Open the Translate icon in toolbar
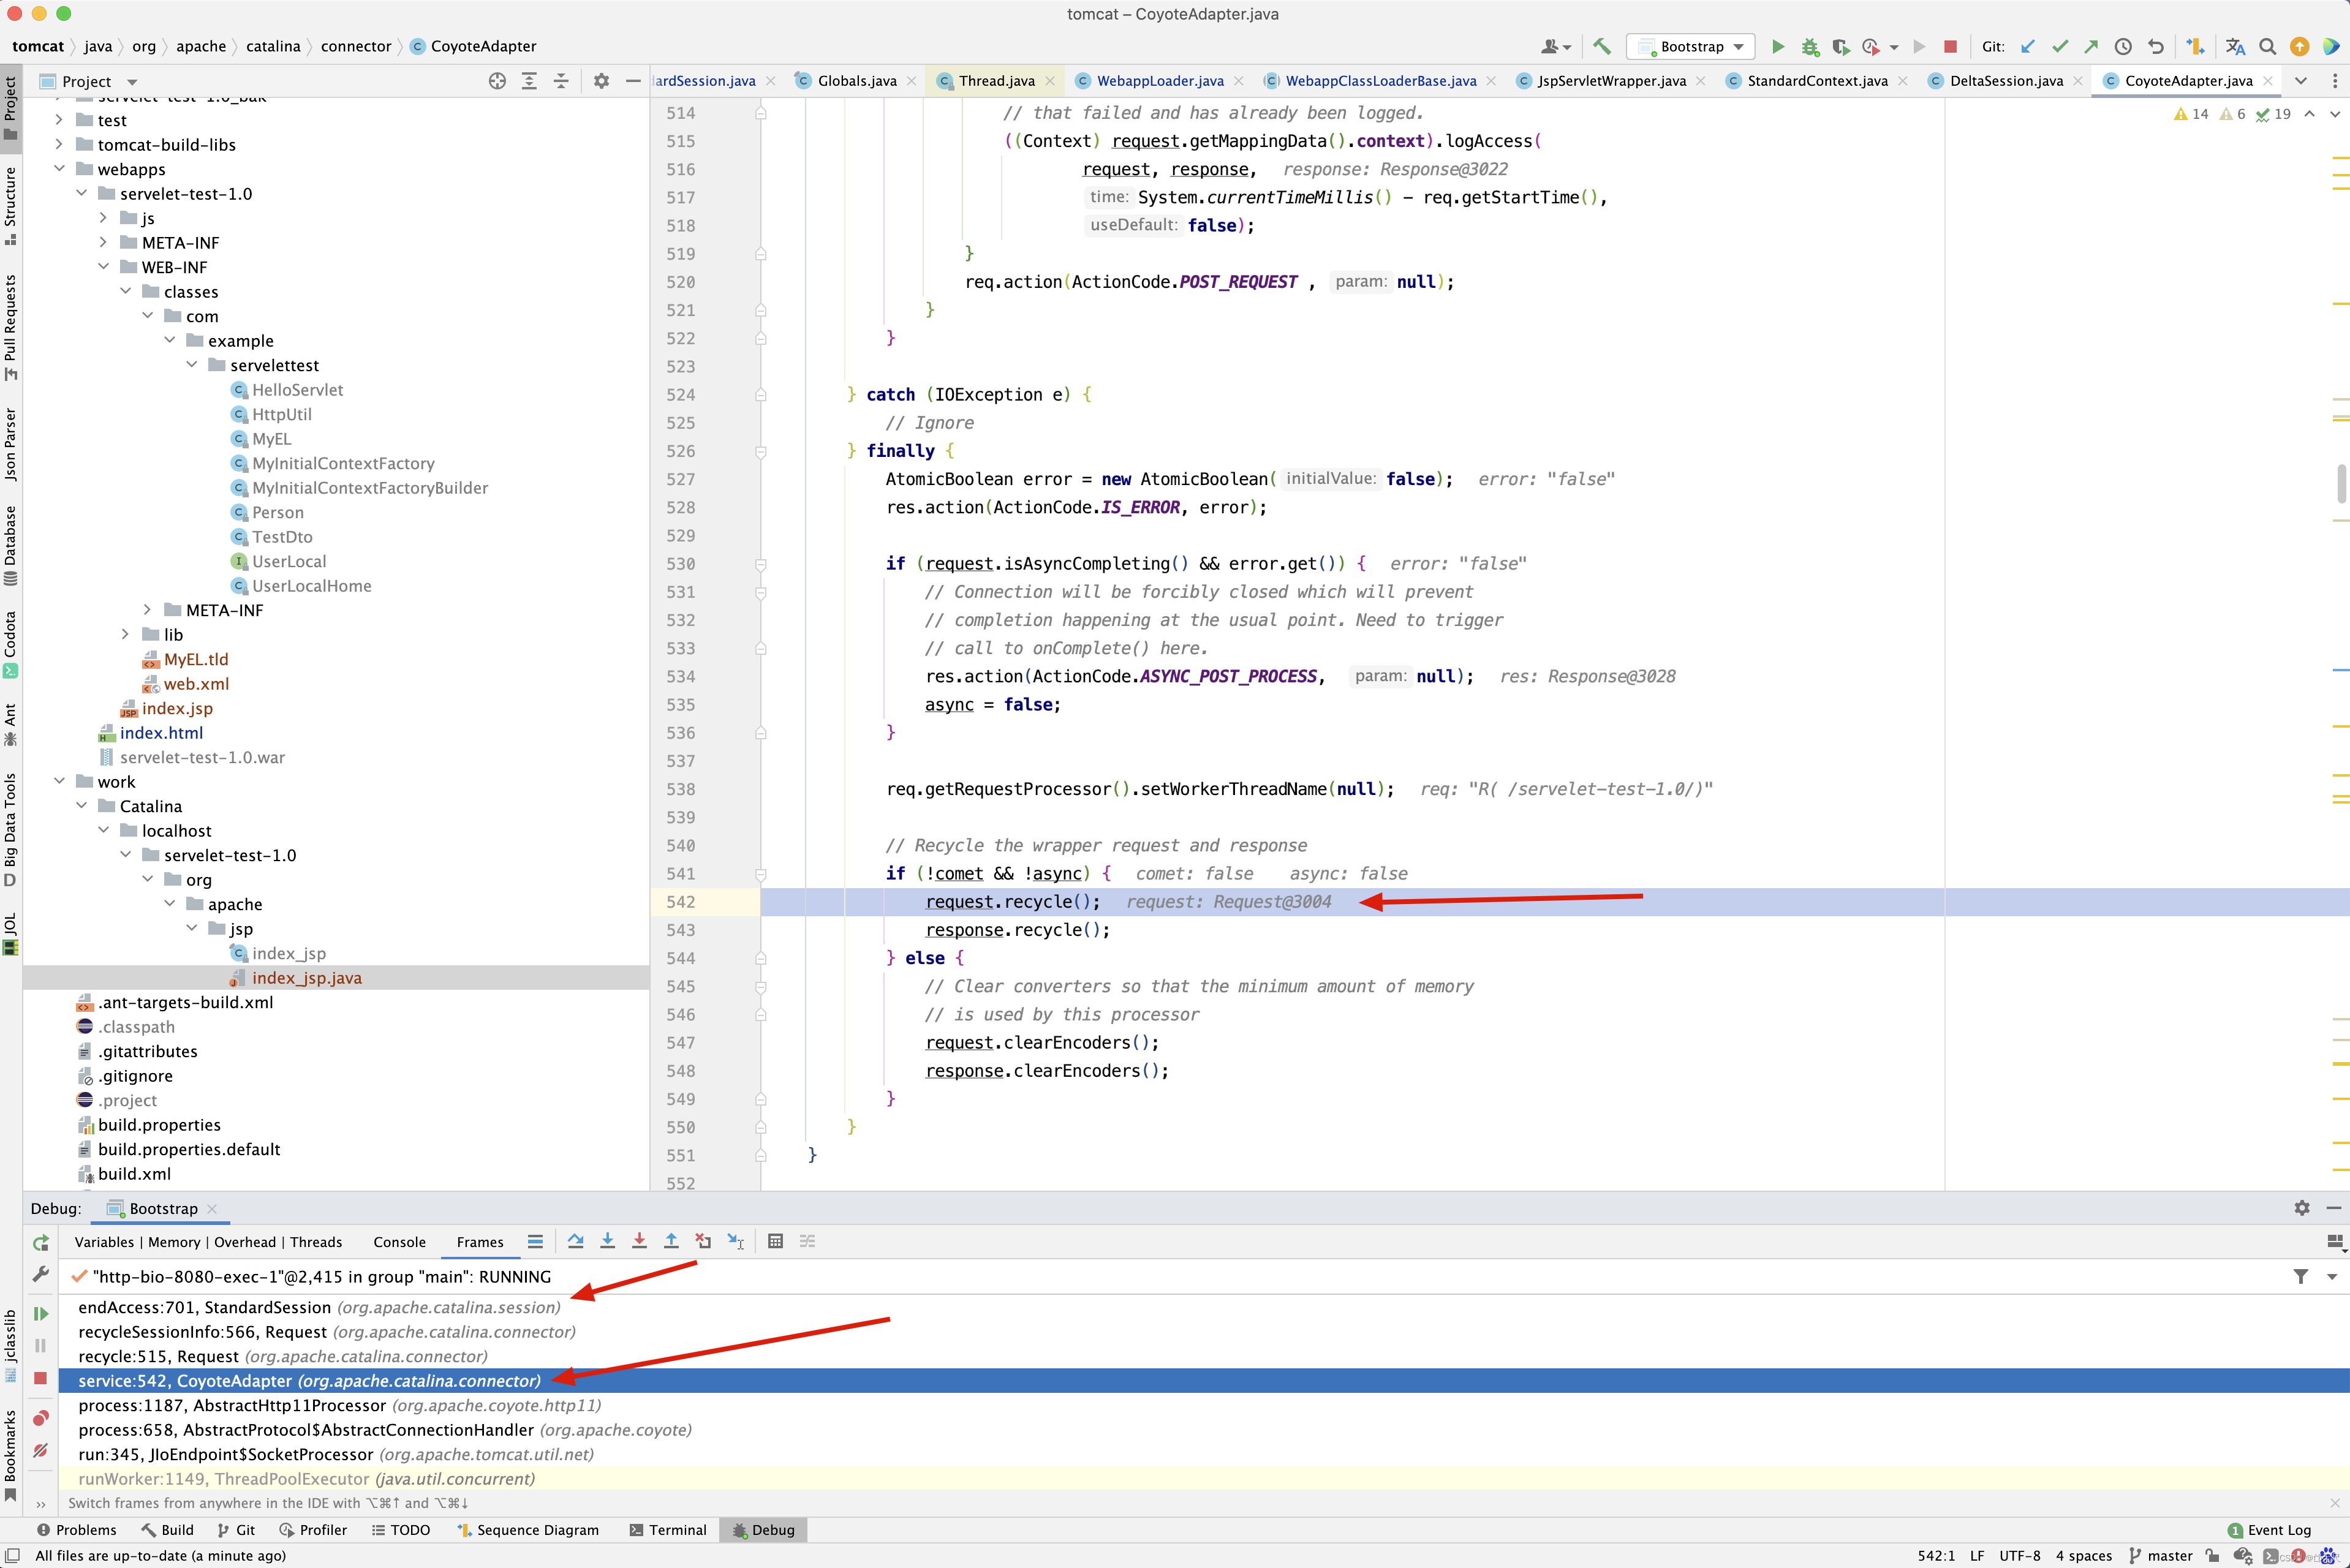 tap(2235, 46)
